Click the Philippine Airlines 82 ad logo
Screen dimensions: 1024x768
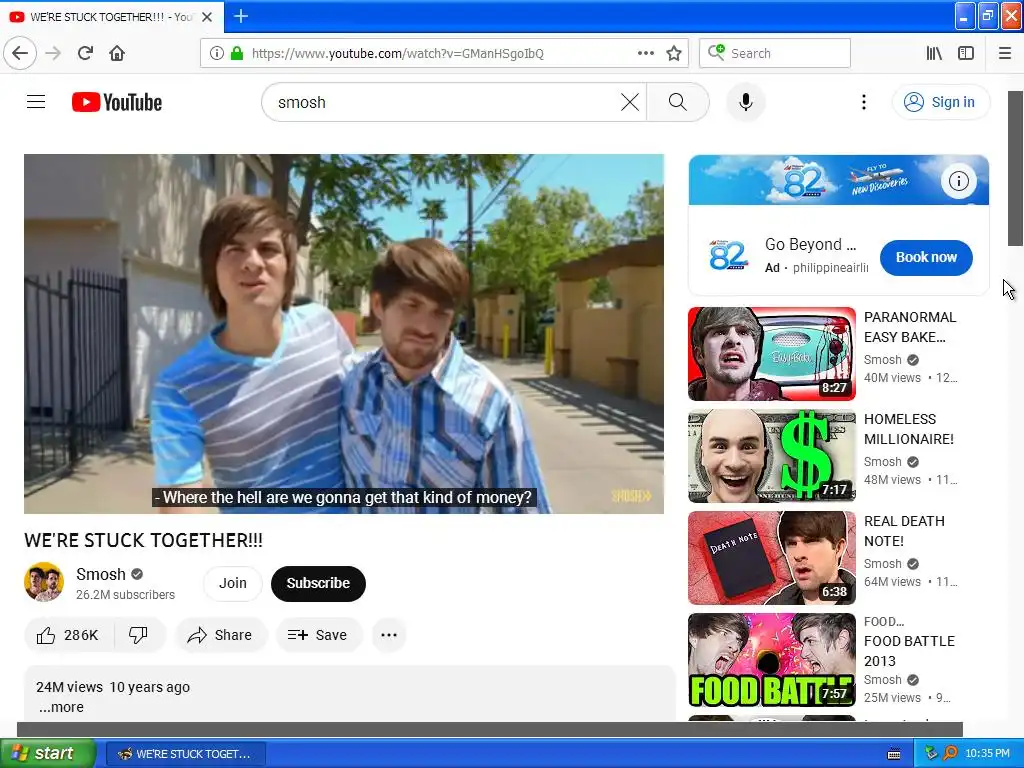click(728, 255)
